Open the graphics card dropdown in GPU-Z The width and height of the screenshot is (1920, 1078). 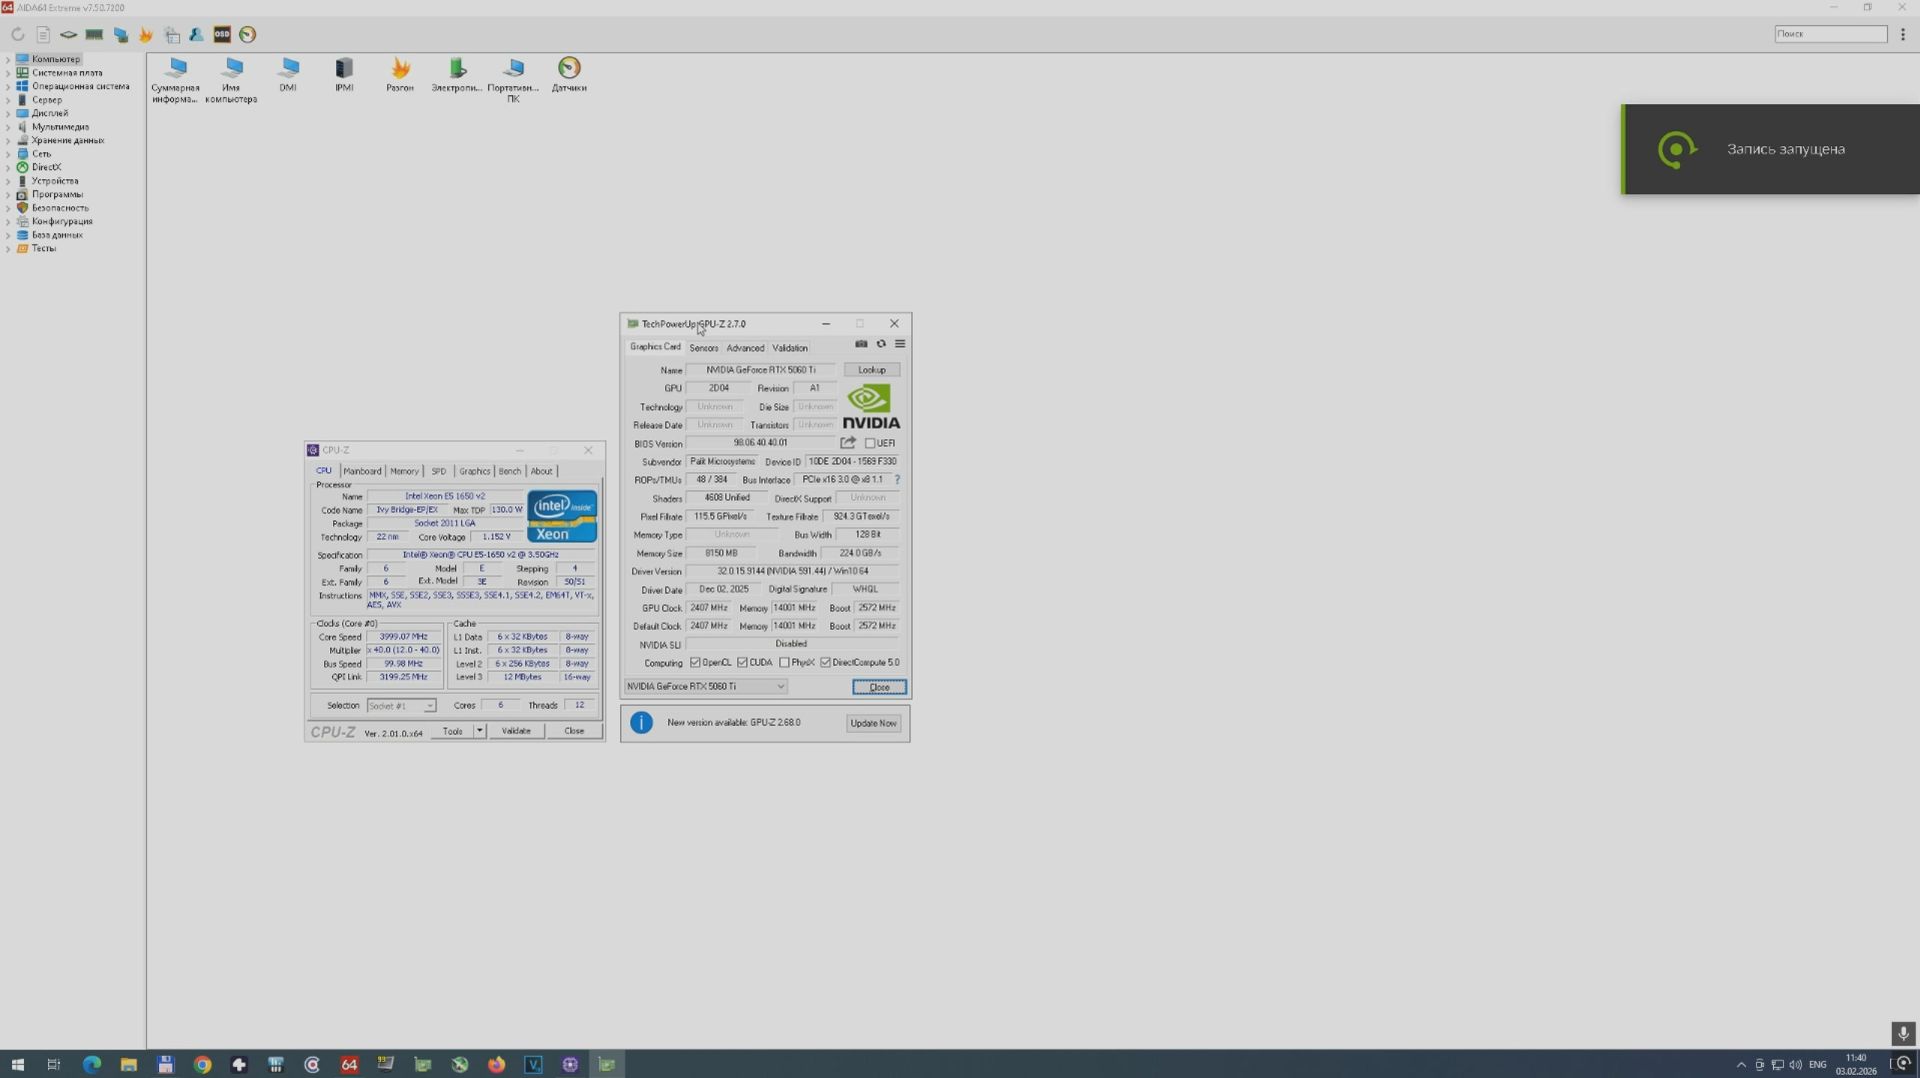pyautogui.click(x=781, y=687)
